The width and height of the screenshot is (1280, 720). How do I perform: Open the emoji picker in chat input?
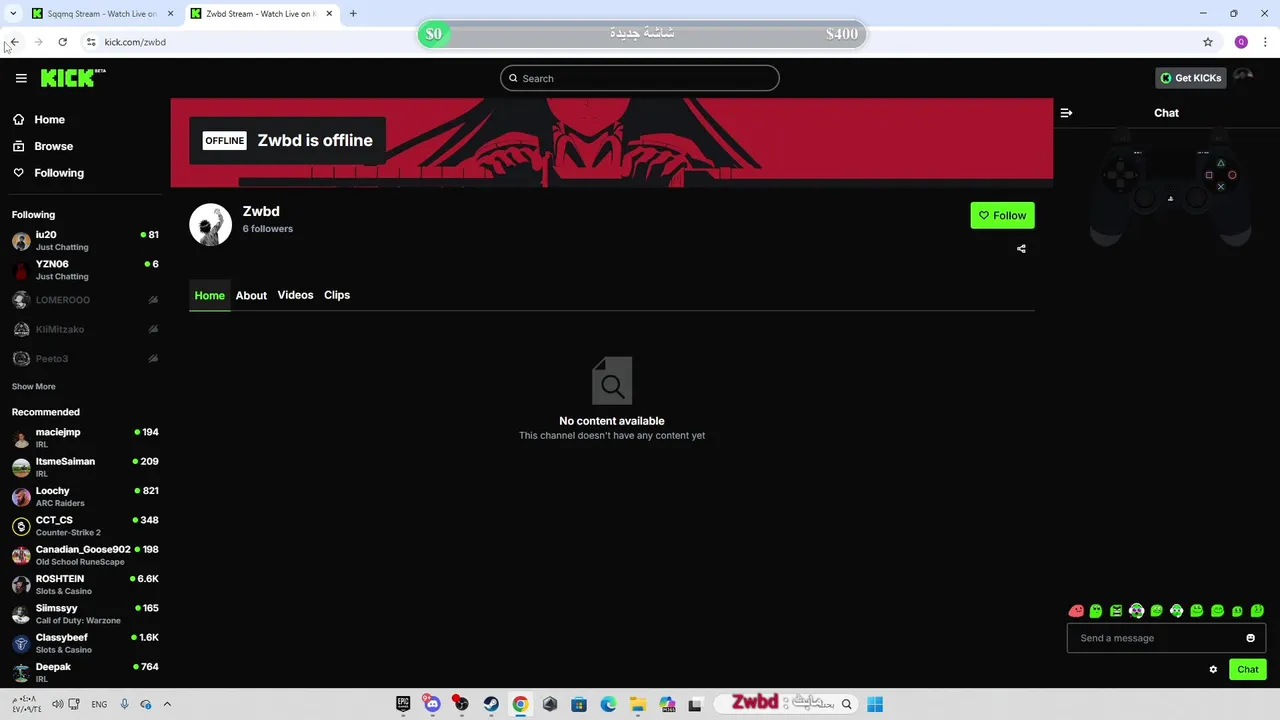point(1250,638)
